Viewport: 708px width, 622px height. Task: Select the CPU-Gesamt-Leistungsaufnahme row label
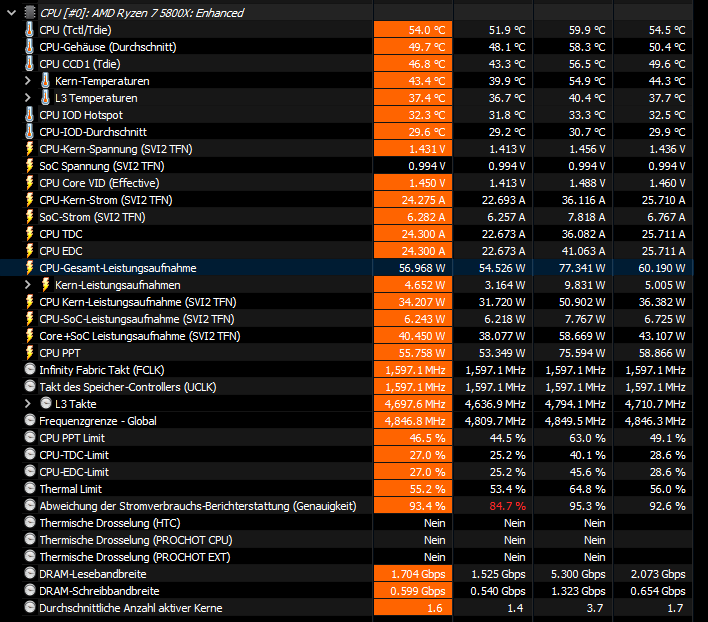point(118,268)
